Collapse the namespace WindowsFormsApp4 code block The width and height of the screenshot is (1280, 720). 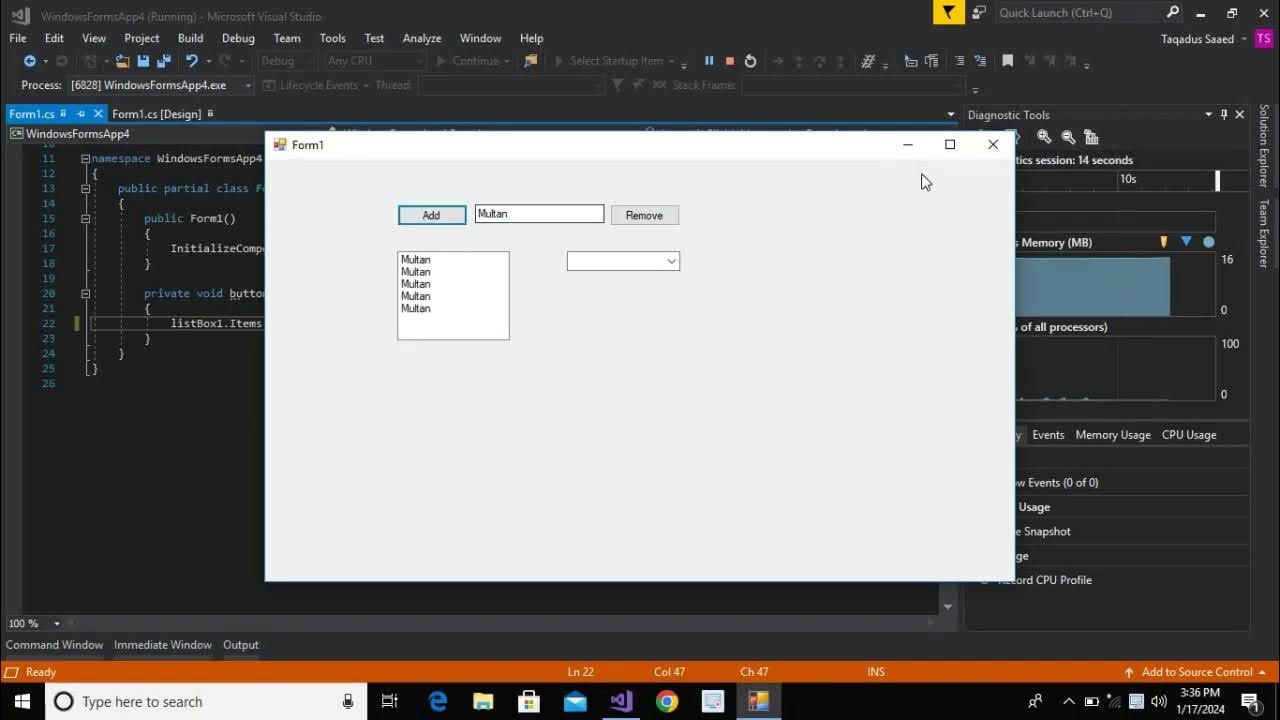click(x=85, y=158)
